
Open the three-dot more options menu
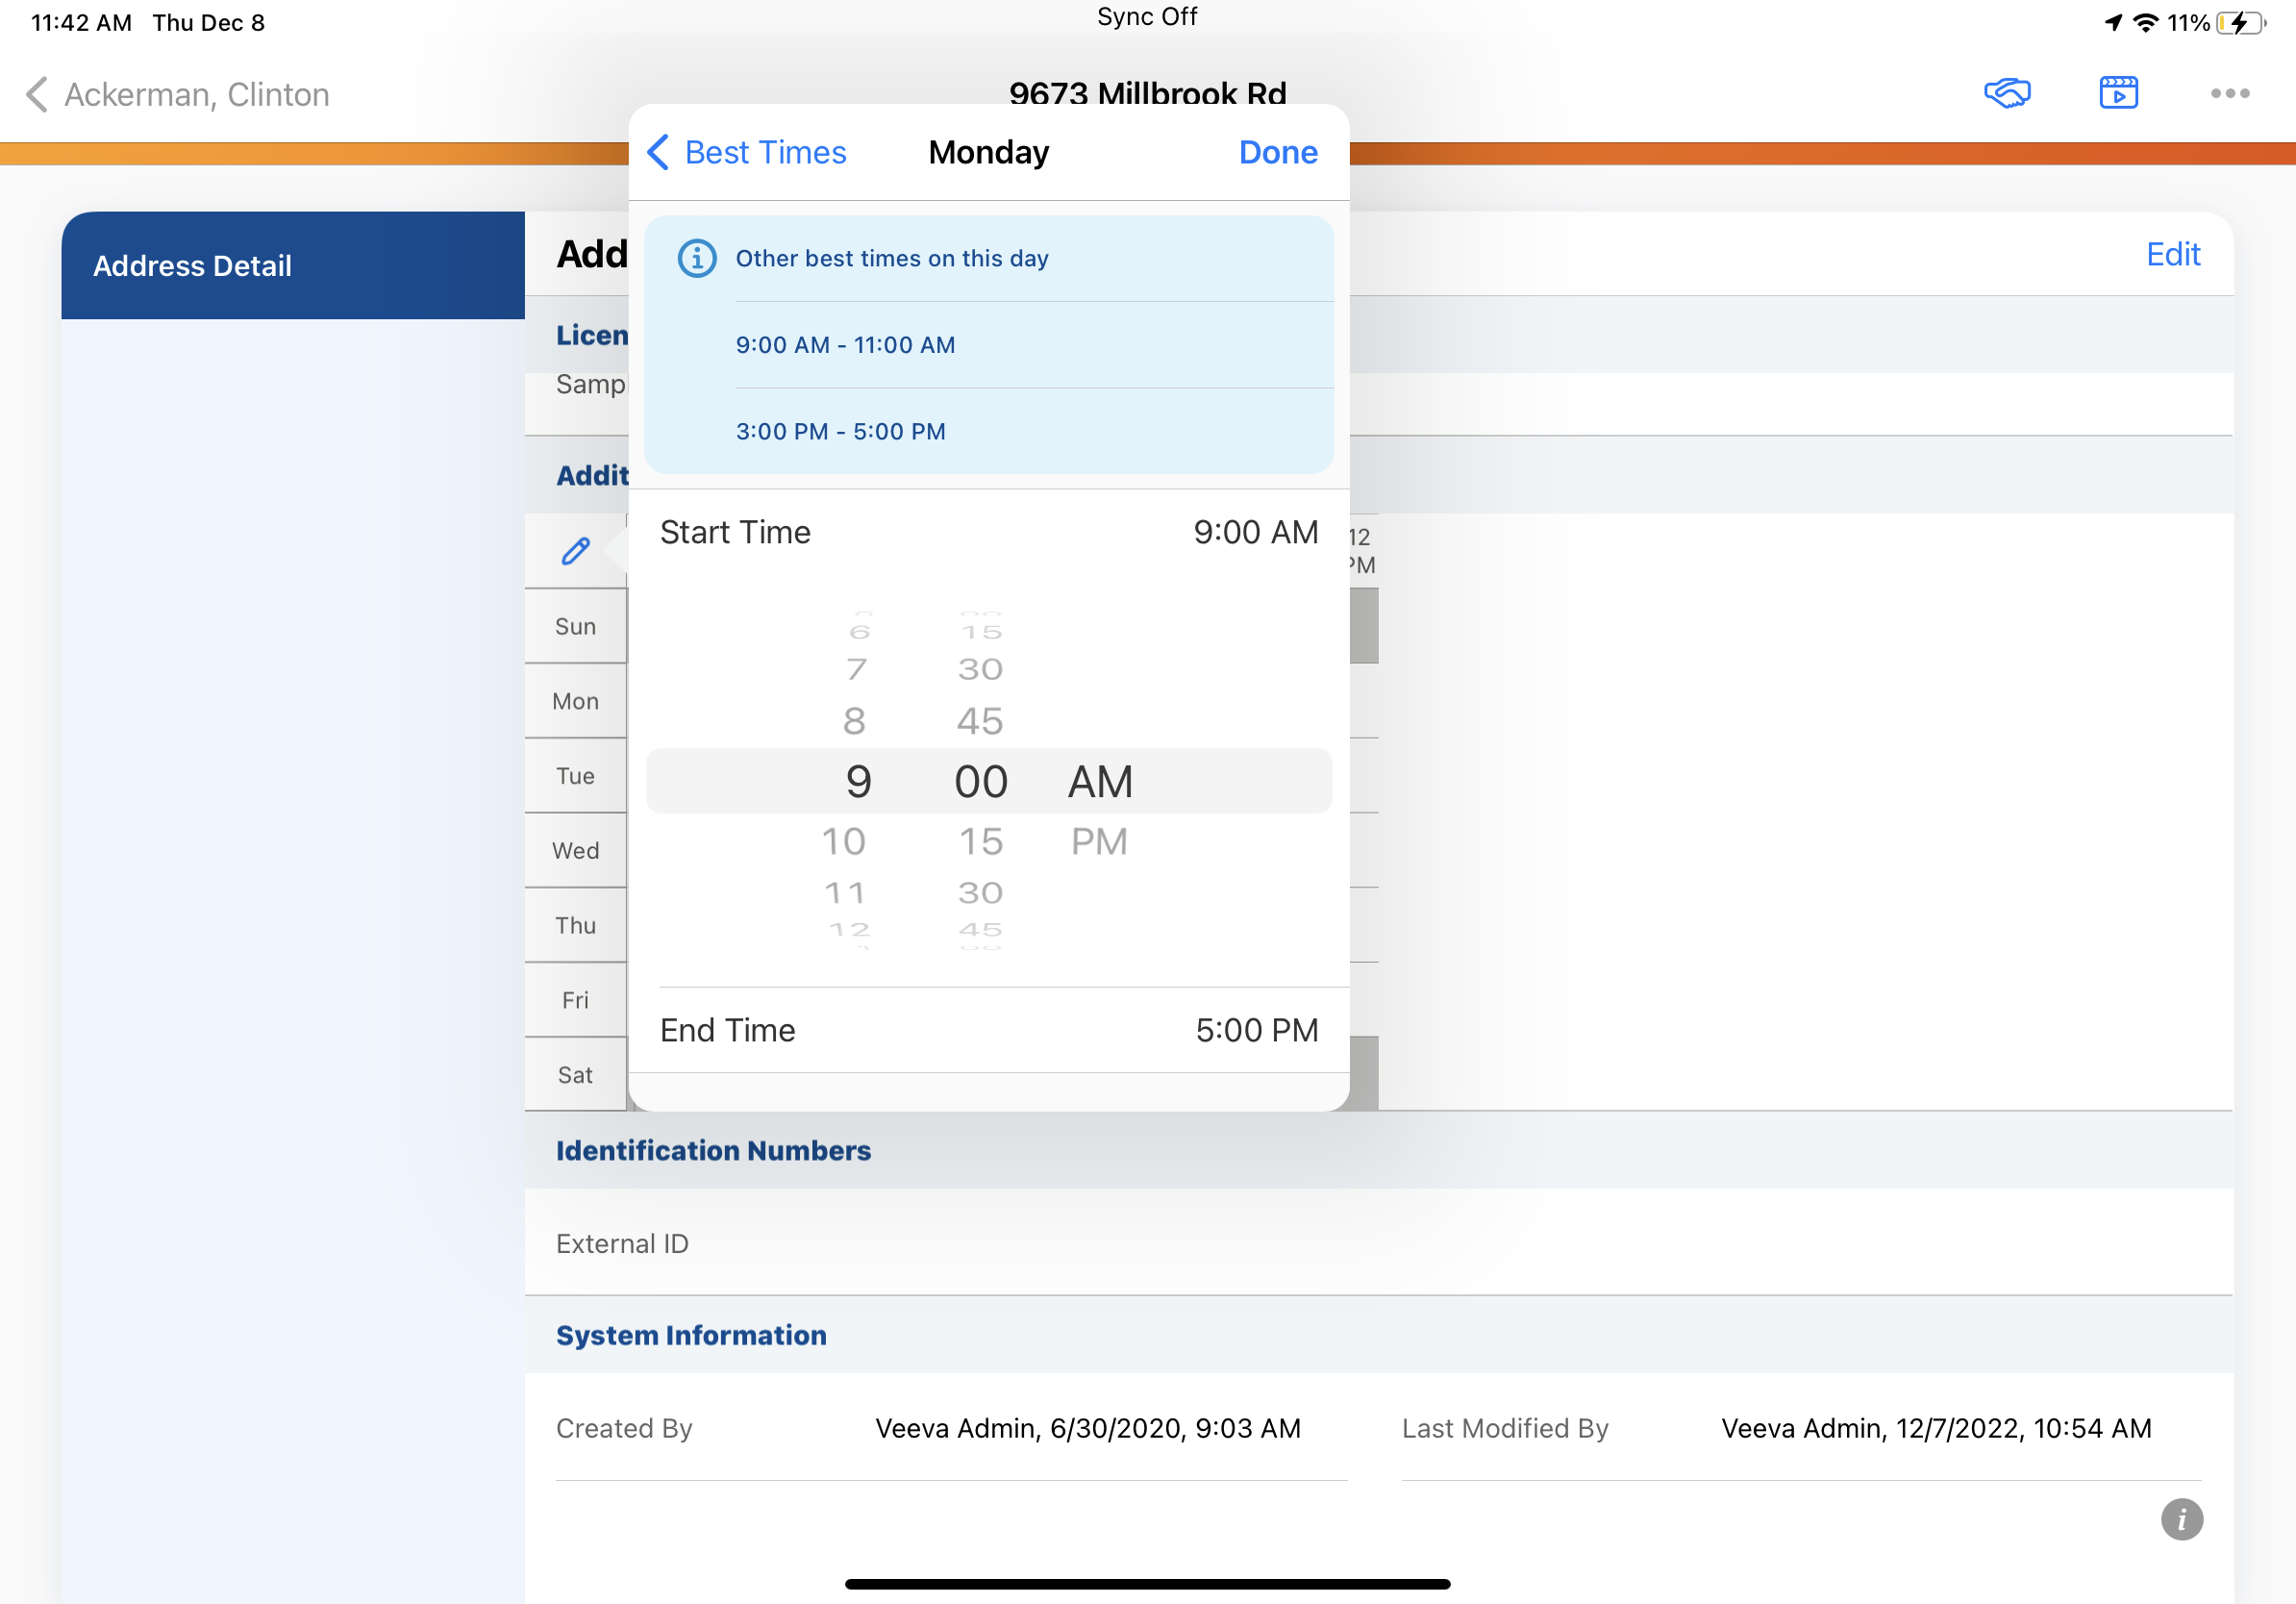2229,93
